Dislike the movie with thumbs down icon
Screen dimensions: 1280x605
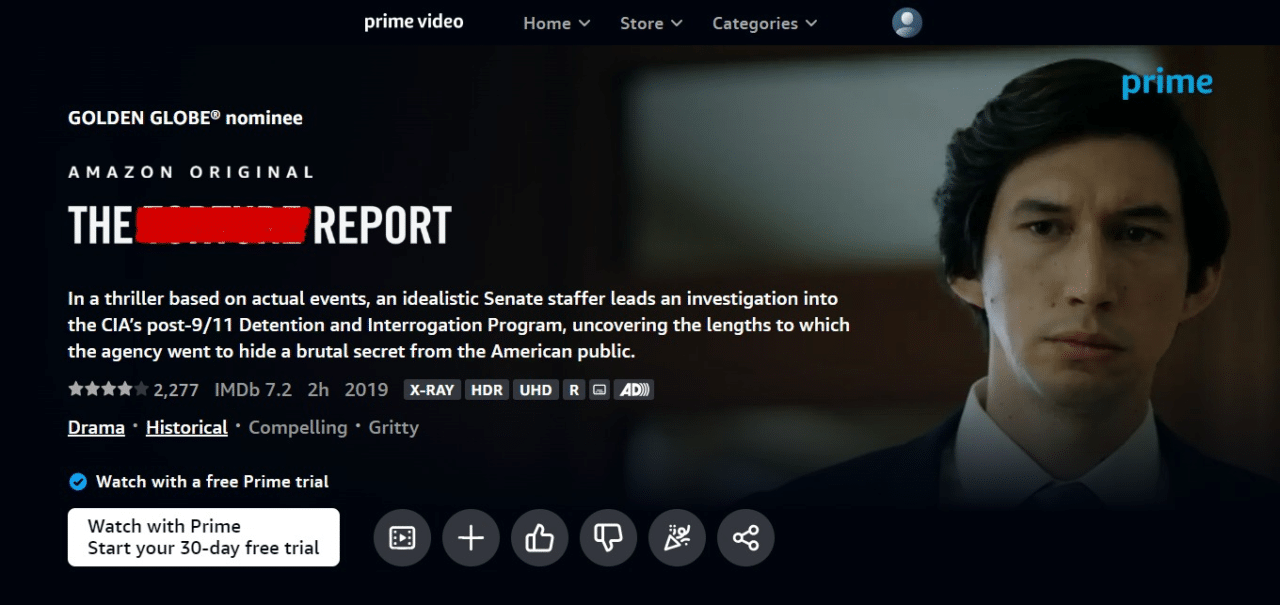click(x=608, y=538)
